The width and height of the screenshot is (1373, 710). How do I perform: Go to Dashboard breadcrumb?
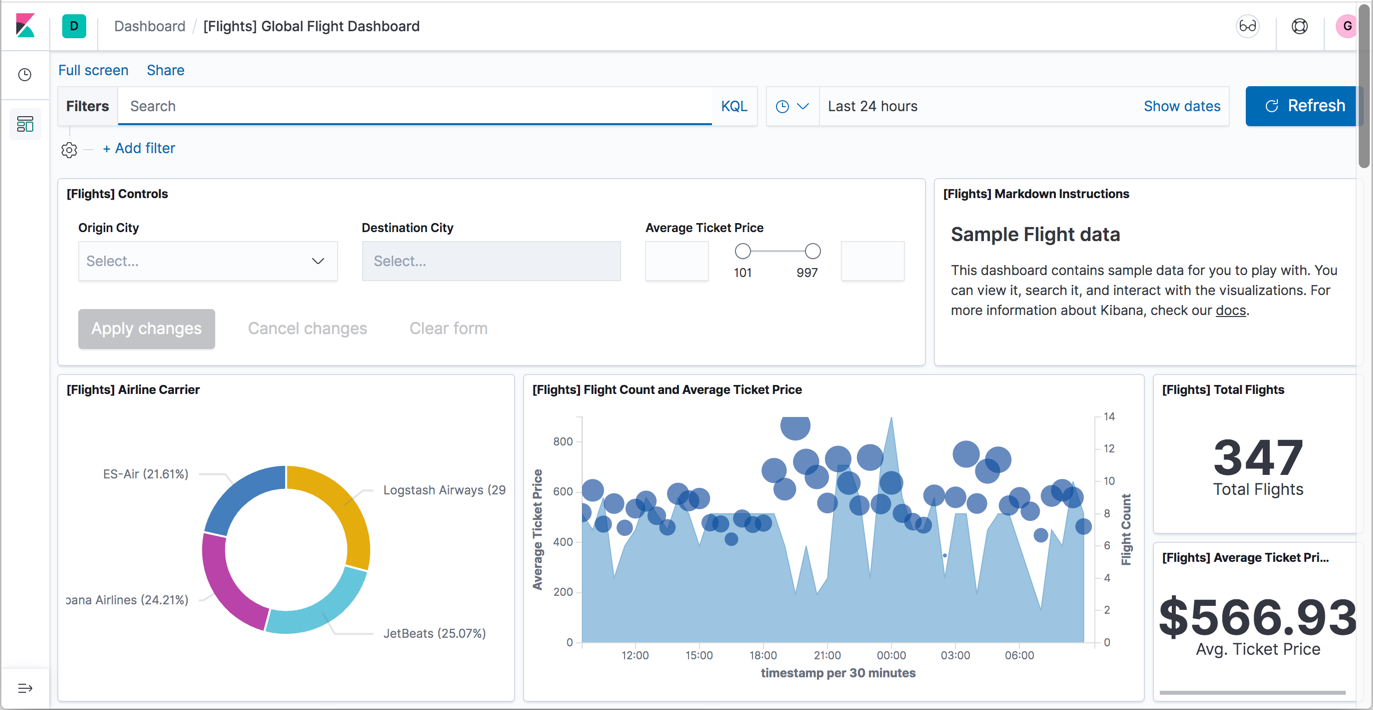149,26
